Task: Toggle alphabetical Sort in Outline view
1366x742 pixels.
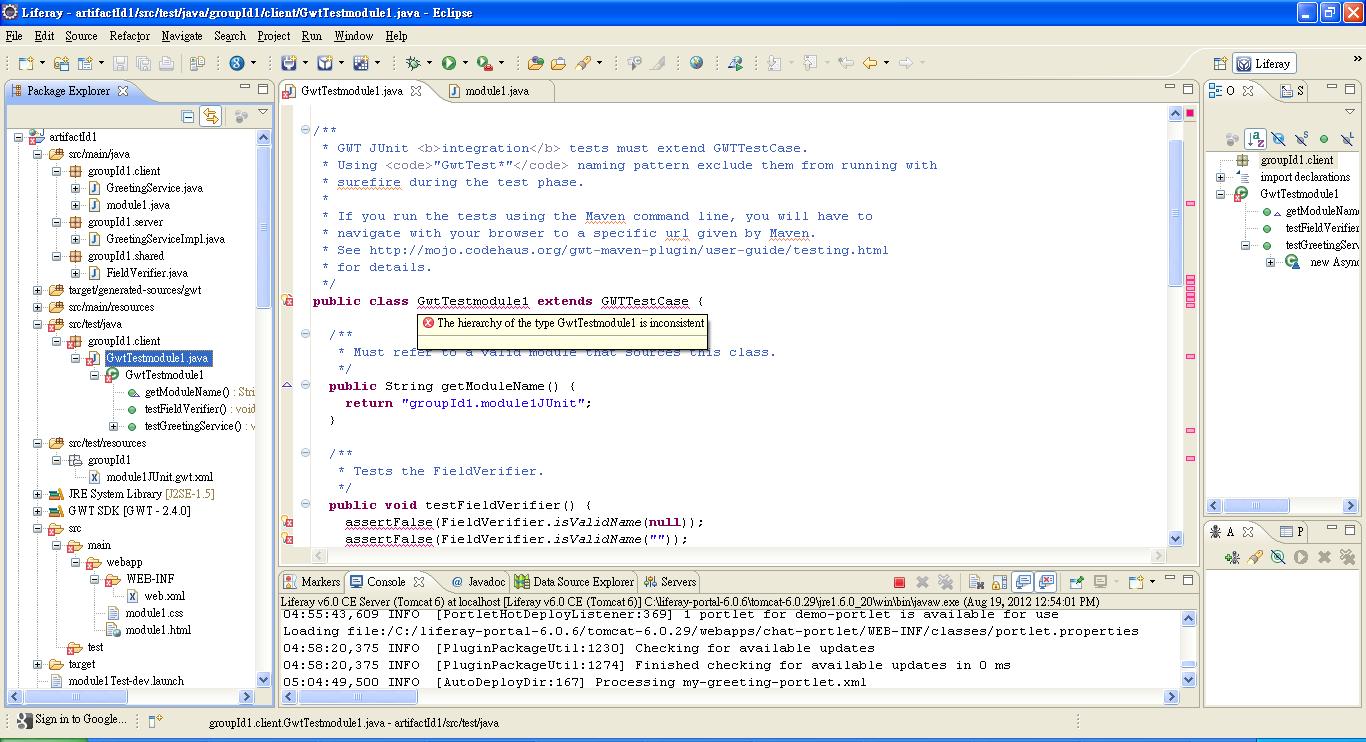Action: (1255, 139)
